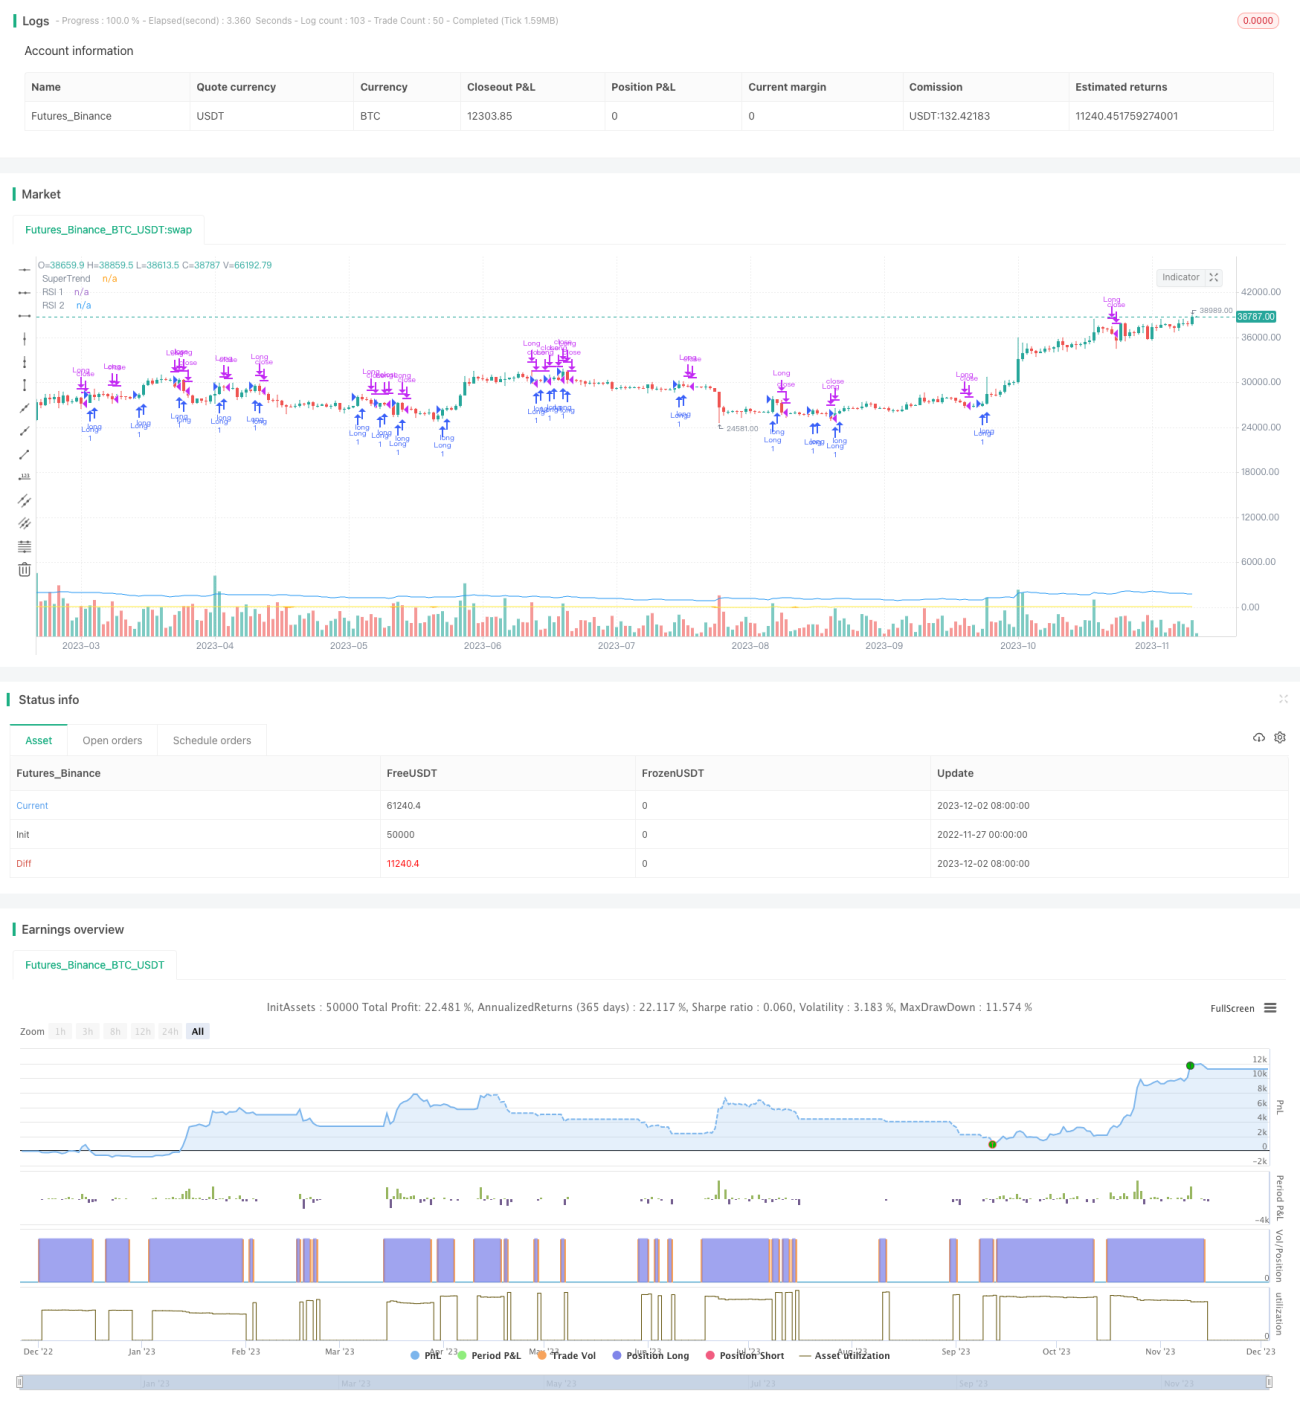
Task: Click the range navigator left handle
Action: click(20, 1382)
